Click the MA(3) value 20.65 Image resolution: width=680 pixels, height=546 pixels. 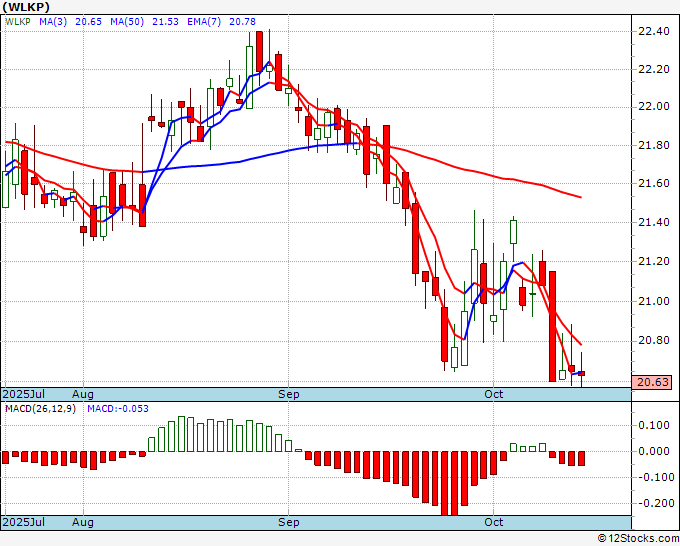pyautogui.click(x=88, y=22)
